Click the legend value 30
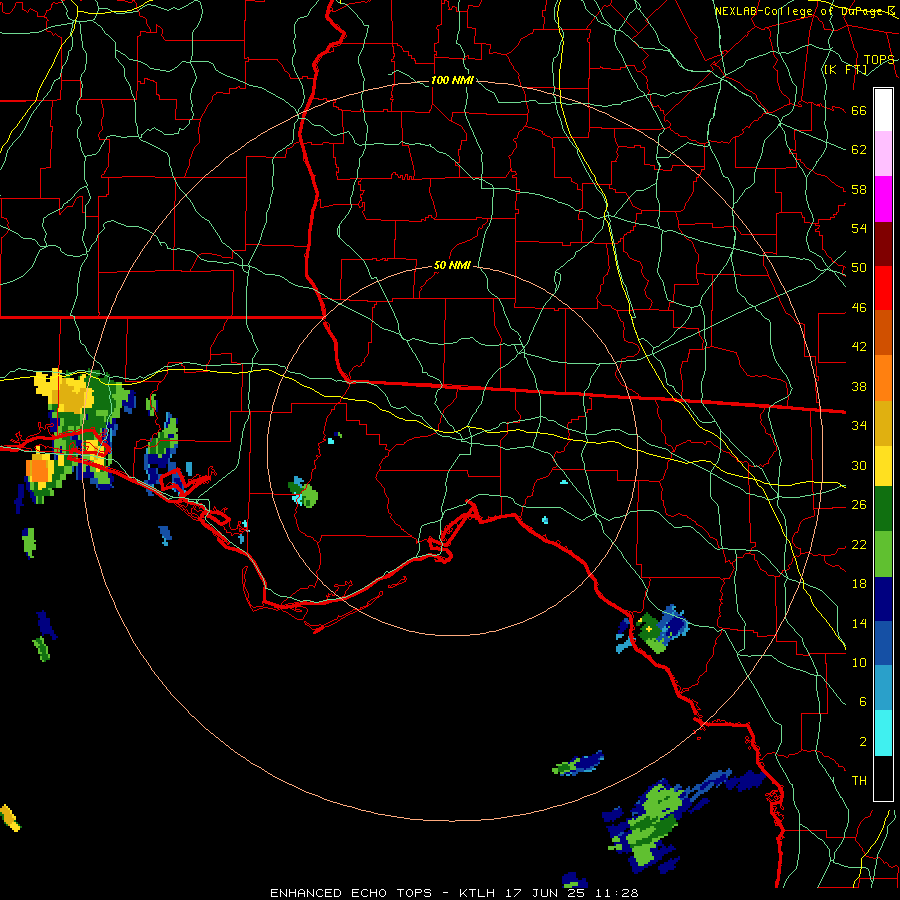 pyautogui.click(x=859, y=465)
